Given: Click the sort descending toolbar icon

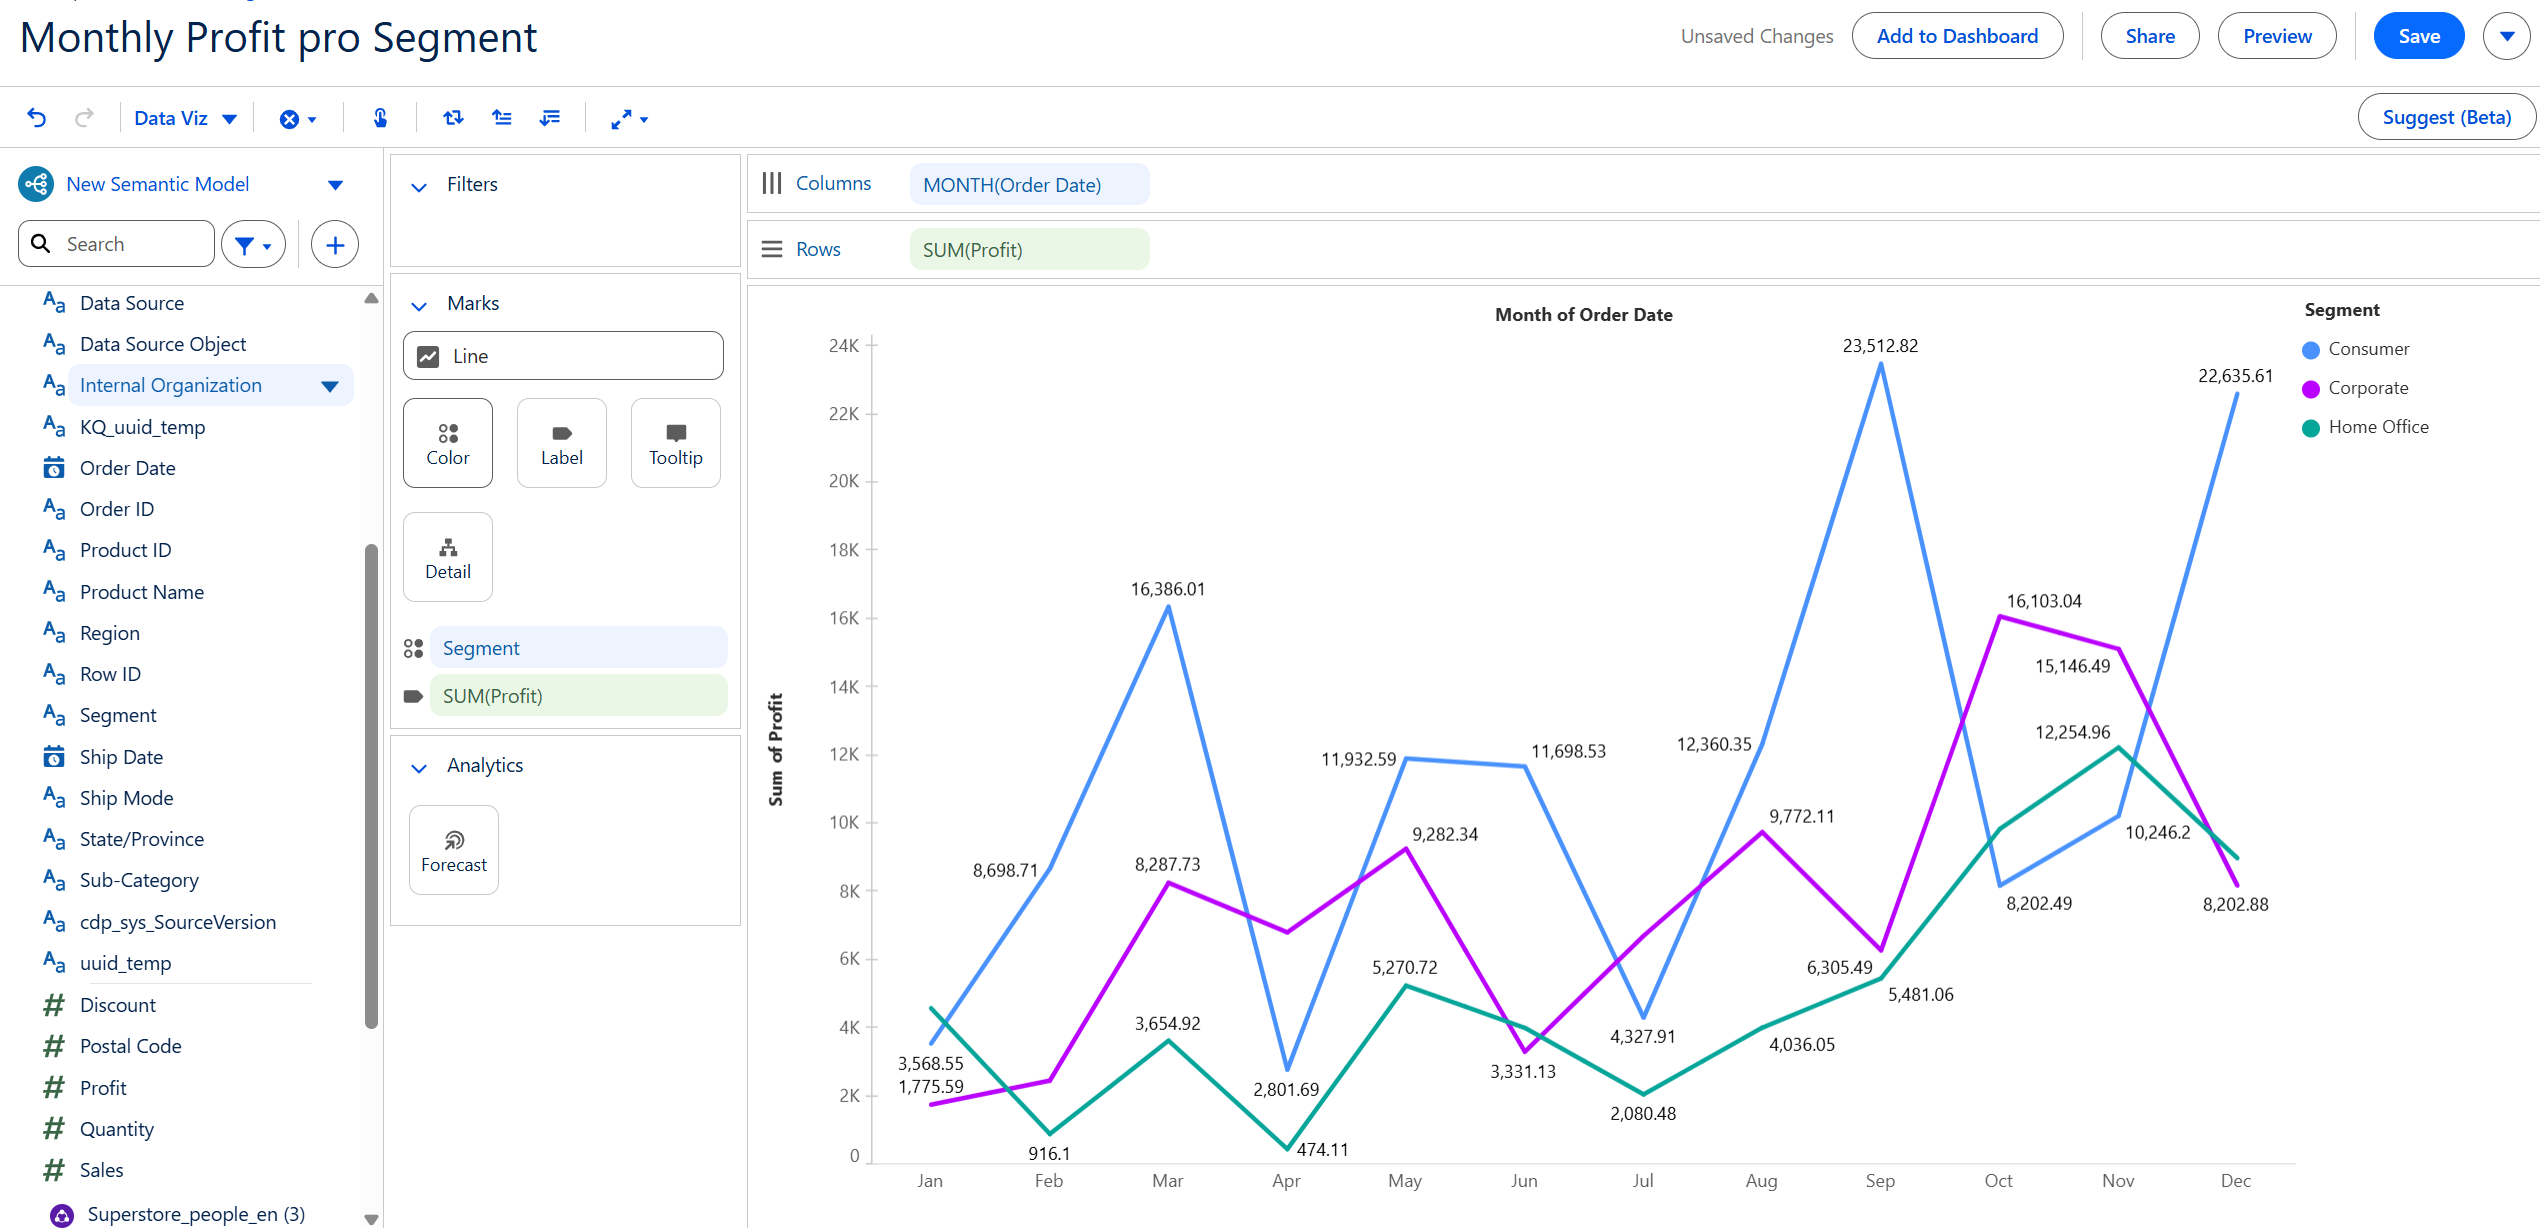Looking at the screenshot, I should [550, 118].
